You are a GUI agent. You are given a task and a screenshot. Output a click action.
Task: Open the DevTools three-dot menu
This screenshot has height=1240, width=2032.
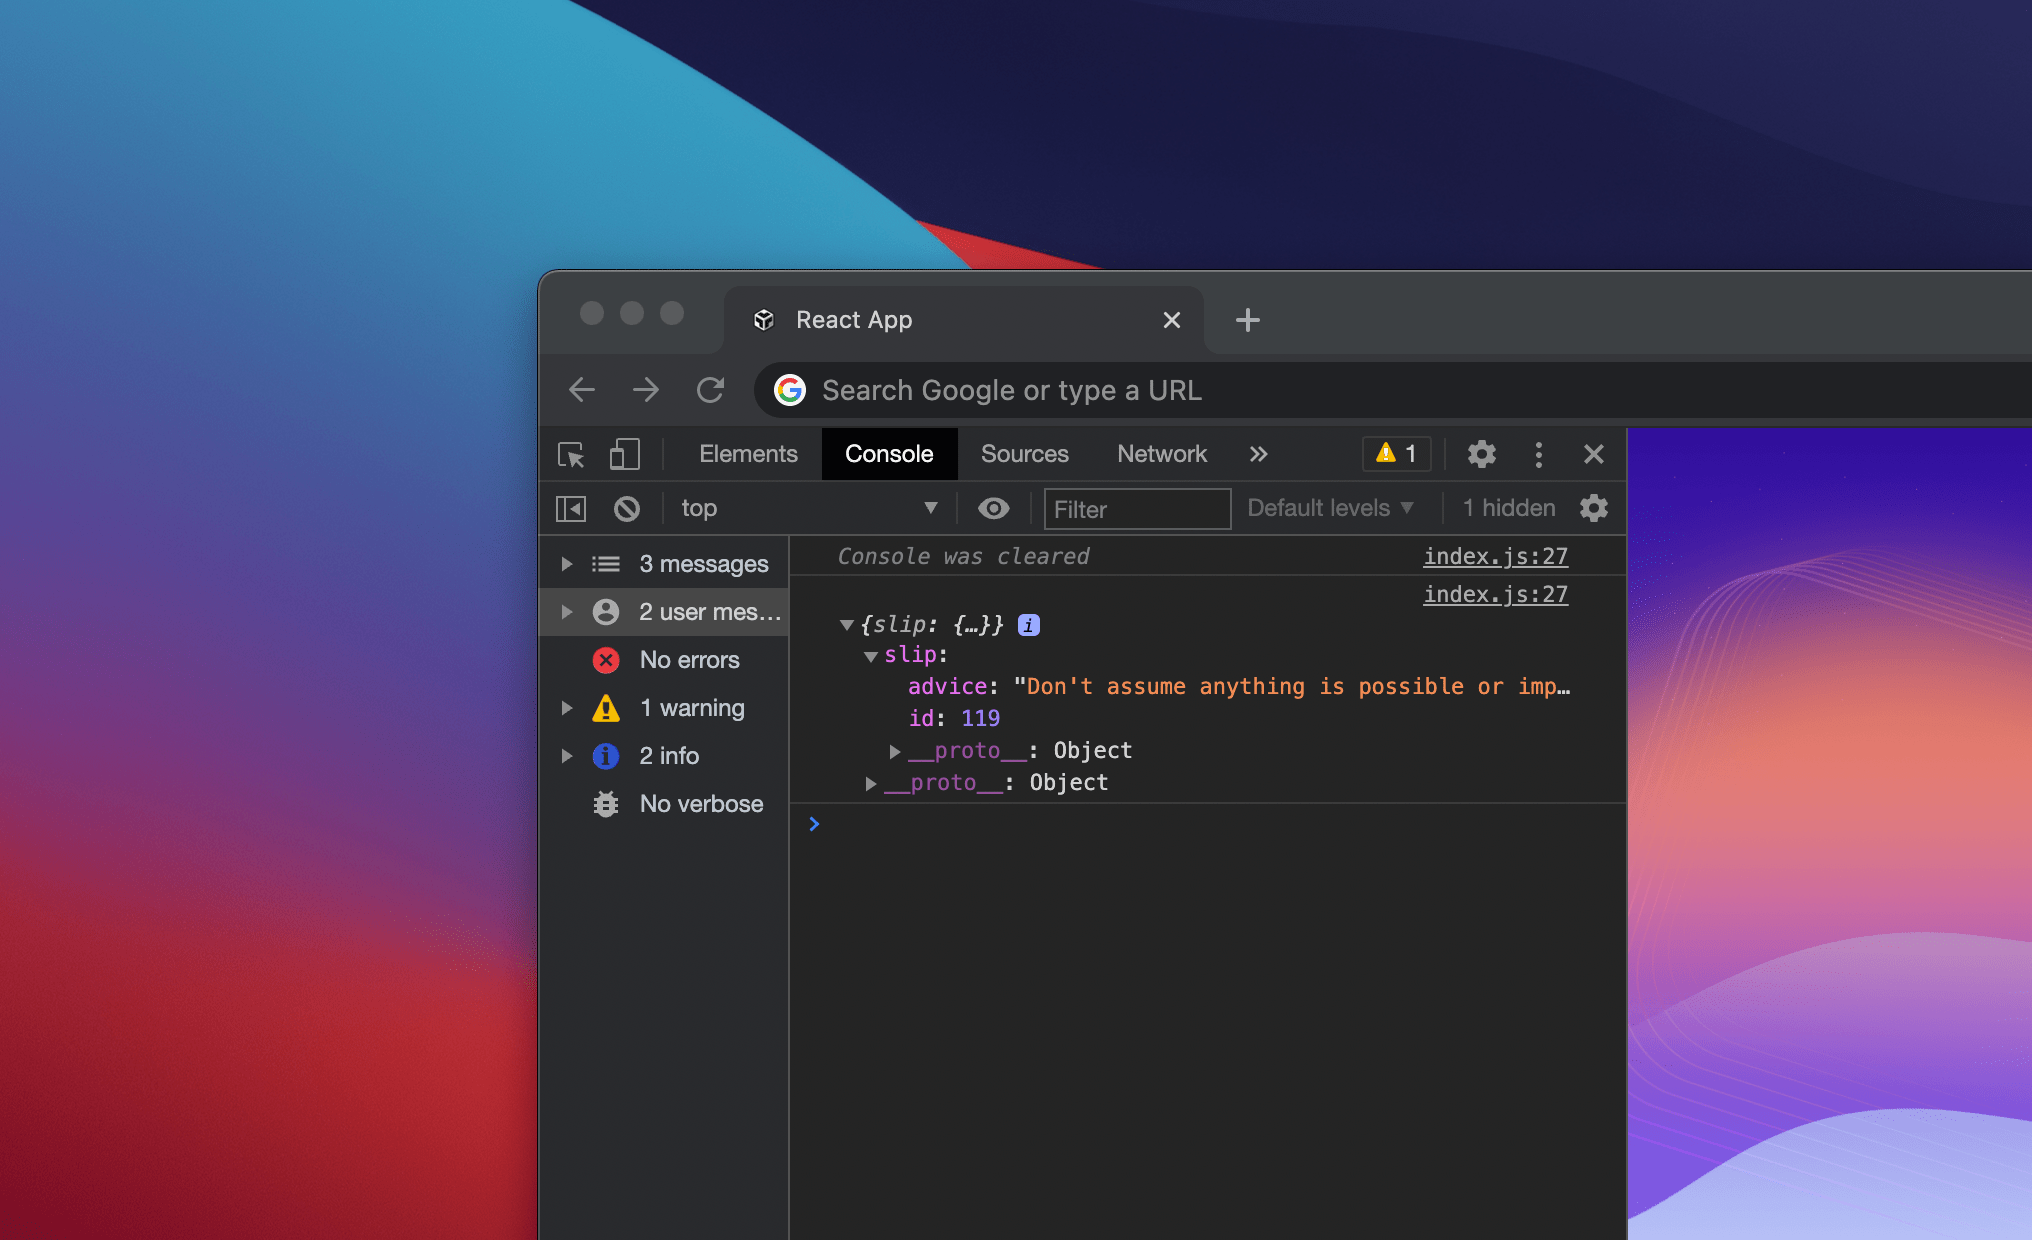coord(1539,455)
